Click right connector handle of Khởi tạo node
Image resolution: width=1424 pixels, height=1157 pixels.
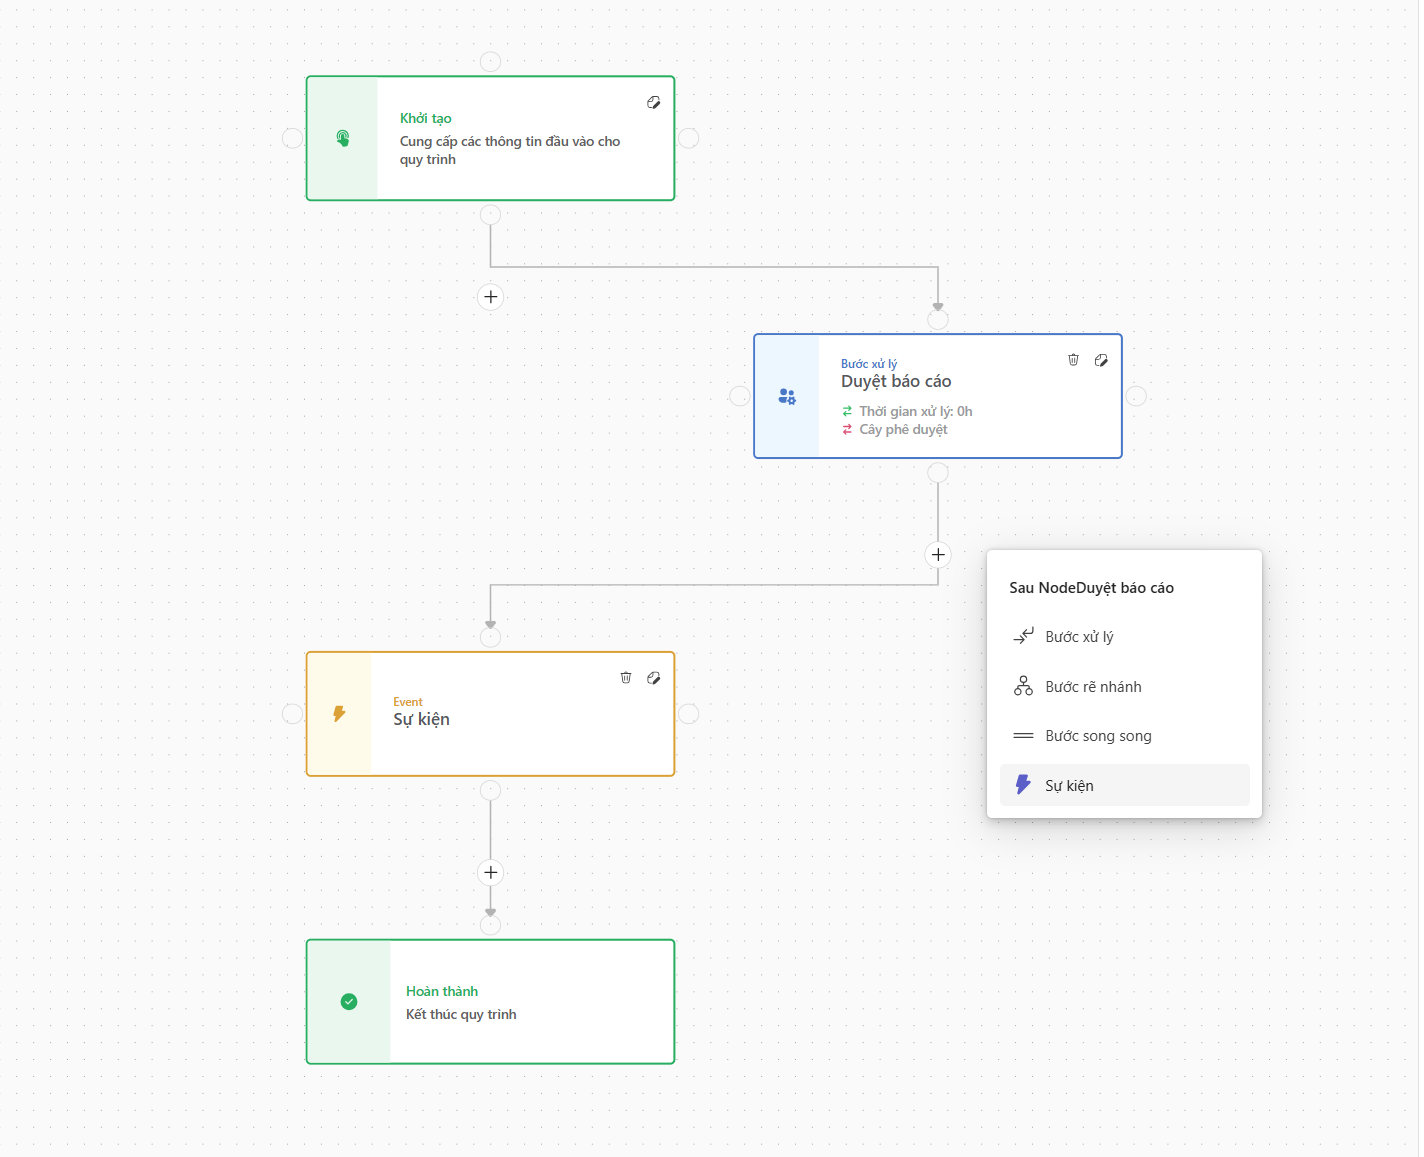tap(689, 138)
